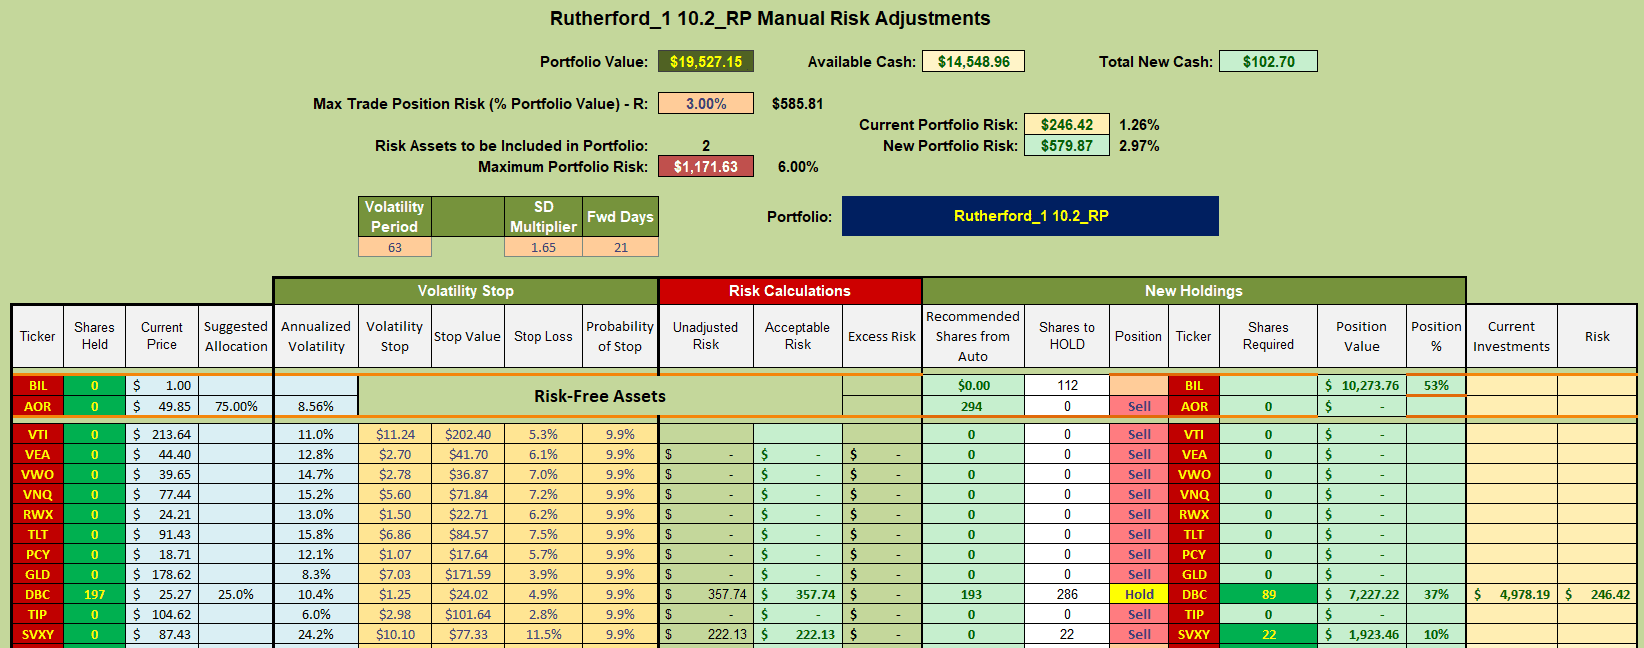The width and height of the screenshot is (1644, 648).
Task: Select the DBC ticker in first column
Action: point(38,594)
